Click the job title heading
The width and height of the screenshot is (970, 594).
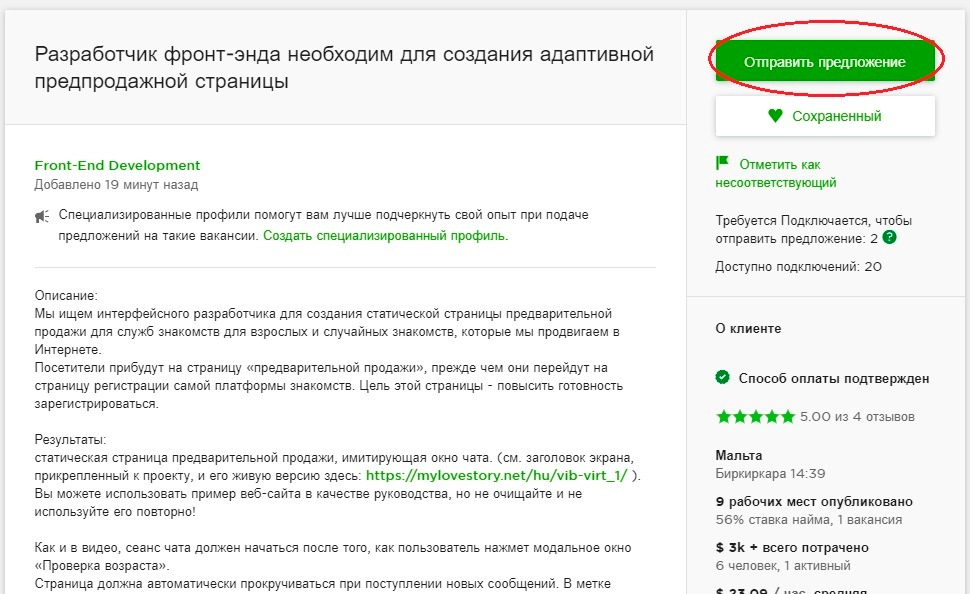344,67
